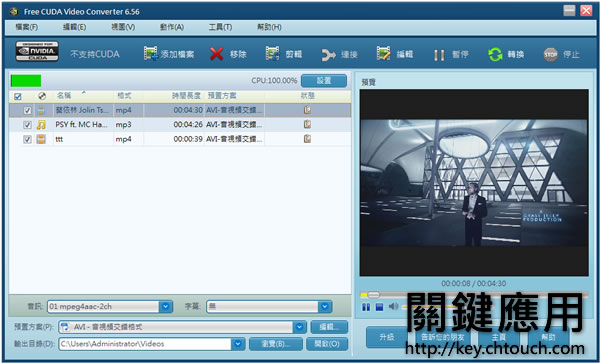600x363 pixels.
Task: Uncheck the ttt file checkbox
Action: 27,139
